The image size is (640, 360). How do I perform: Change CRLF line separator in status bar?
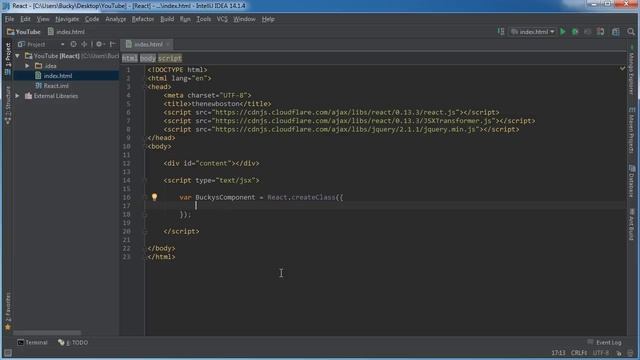[579, 353]
